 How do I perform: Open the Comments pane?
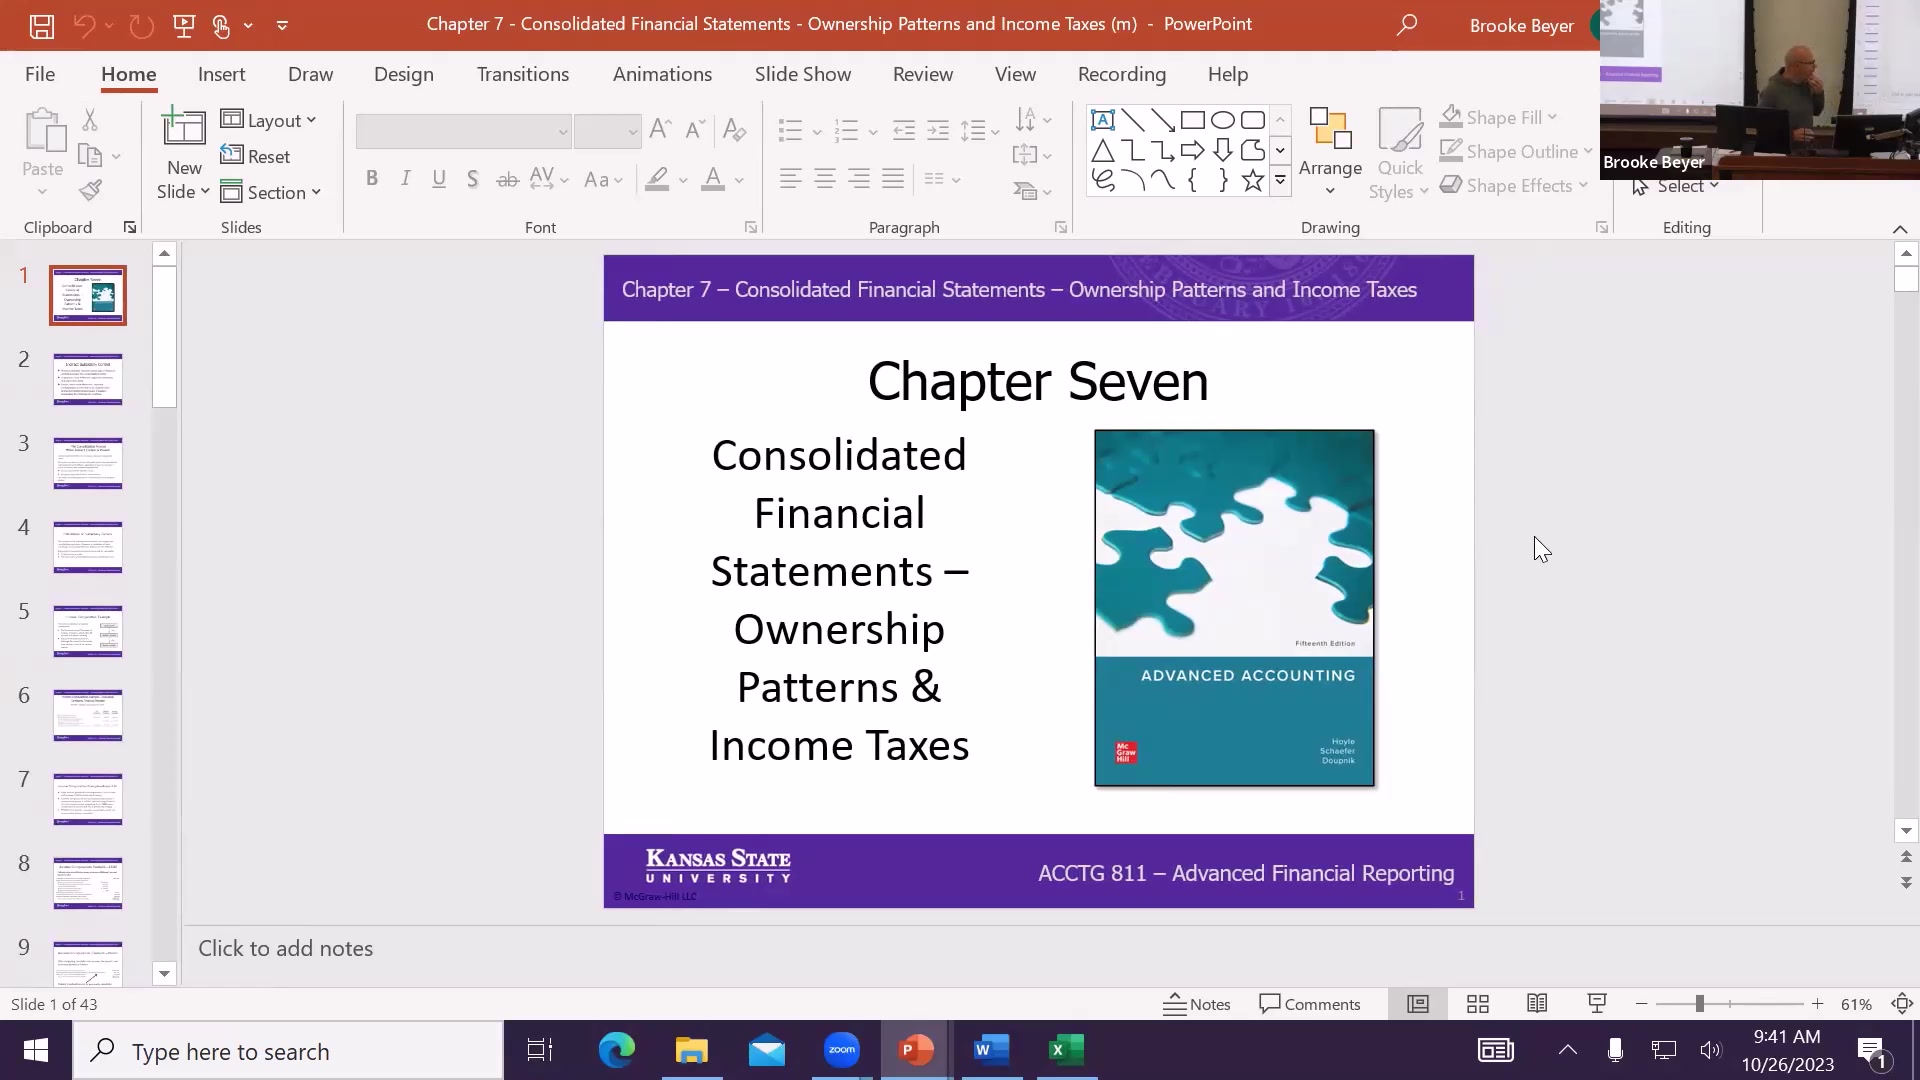[x=1310, y=1003]
